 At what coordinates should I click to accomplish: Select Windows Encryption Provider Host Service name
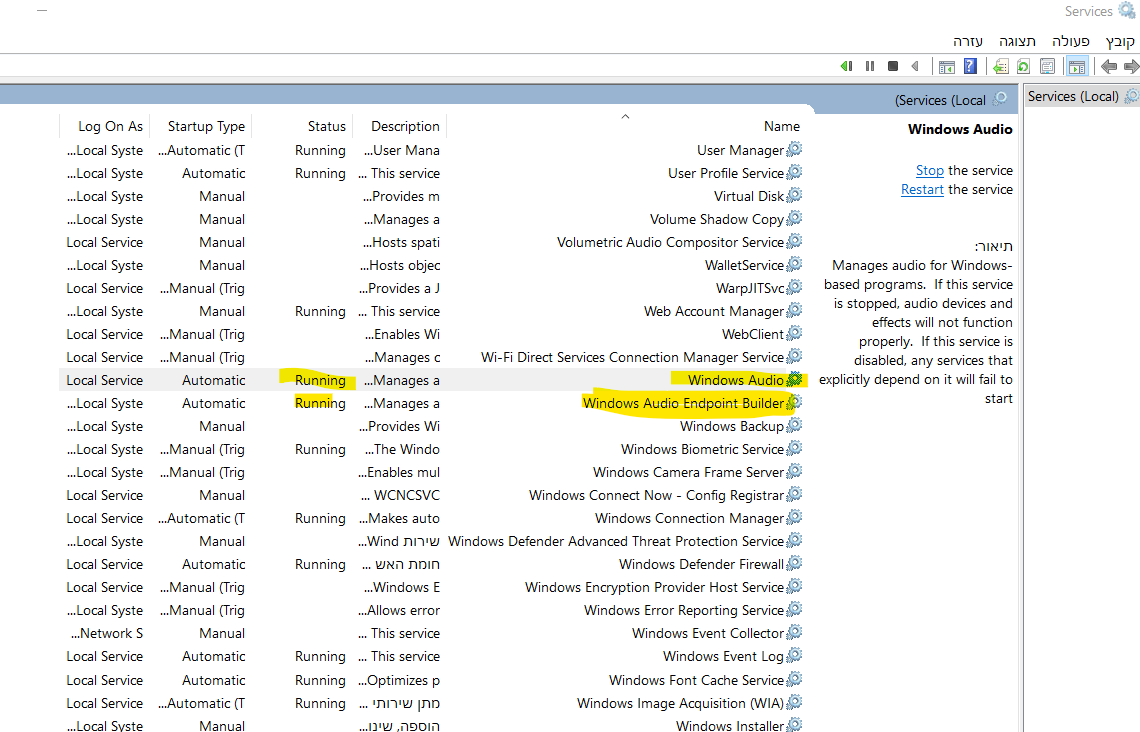point(654,587)
